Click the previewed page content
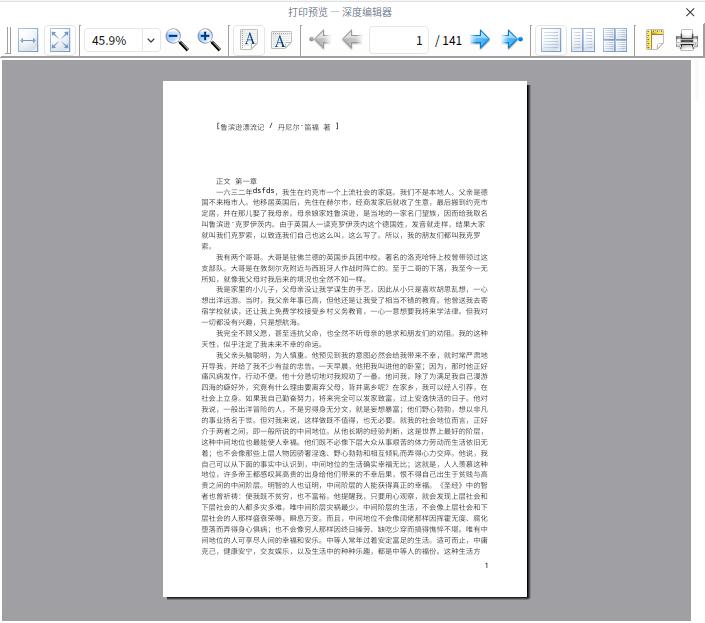The image size is (705, 623). (x=345, y=340)
